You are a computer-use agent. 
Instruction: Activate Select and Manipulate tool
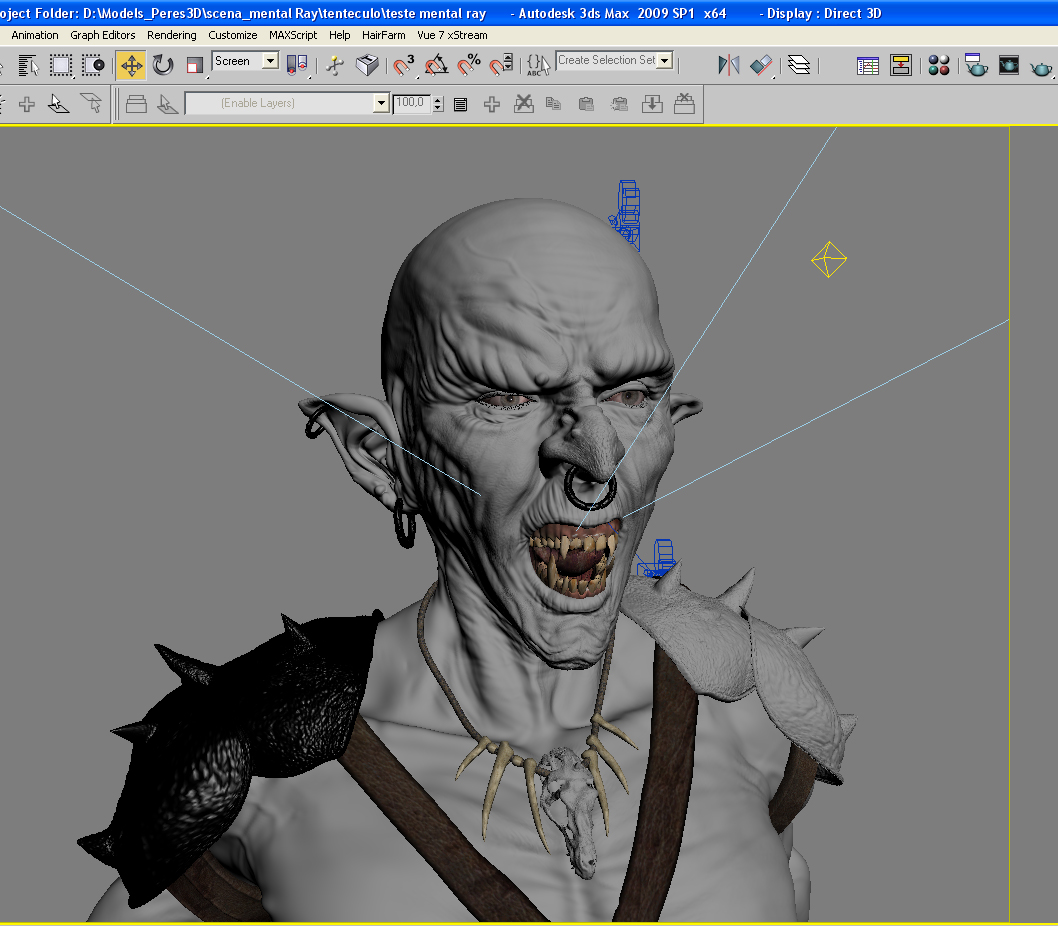[335, 65]
